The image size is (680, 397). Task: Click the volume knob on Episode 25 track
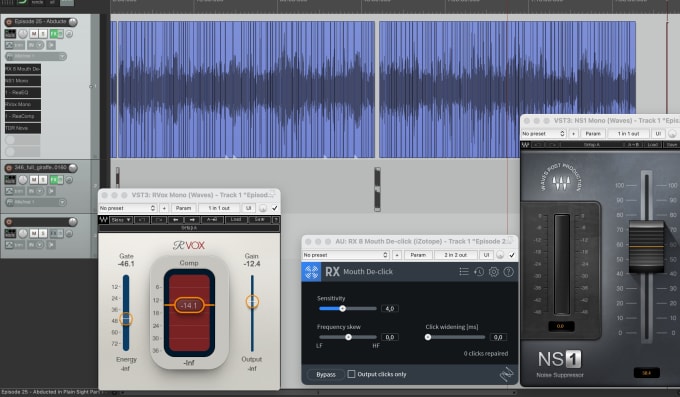coord(73,22)
